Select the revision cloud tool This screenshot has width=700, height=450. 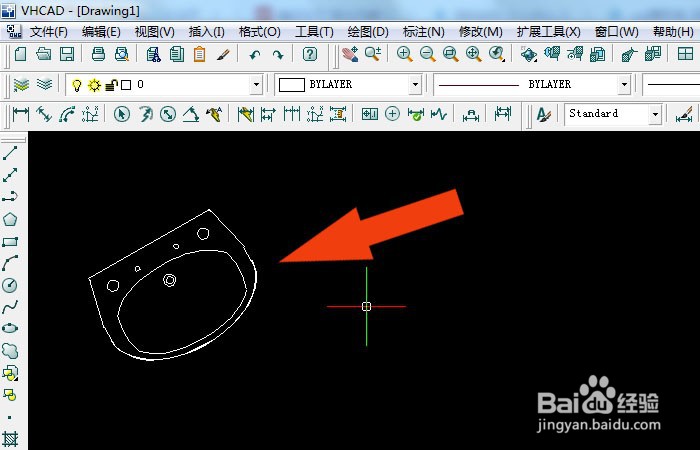(x=10, y=350)
